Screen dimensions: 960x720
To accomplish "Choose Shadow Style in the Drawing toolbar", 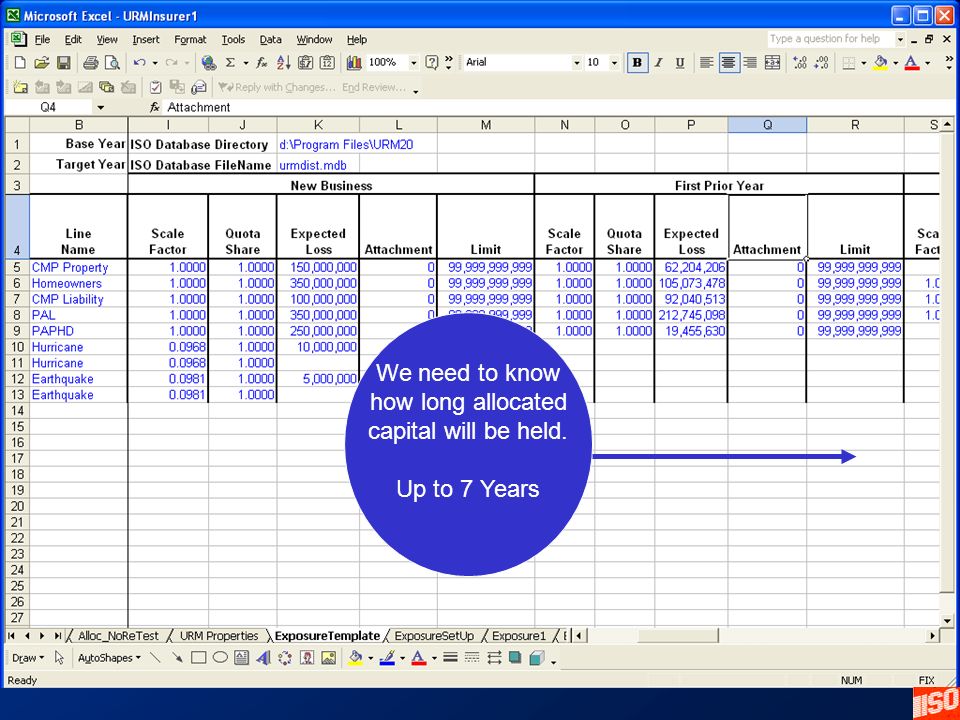I will click(515, 658).
